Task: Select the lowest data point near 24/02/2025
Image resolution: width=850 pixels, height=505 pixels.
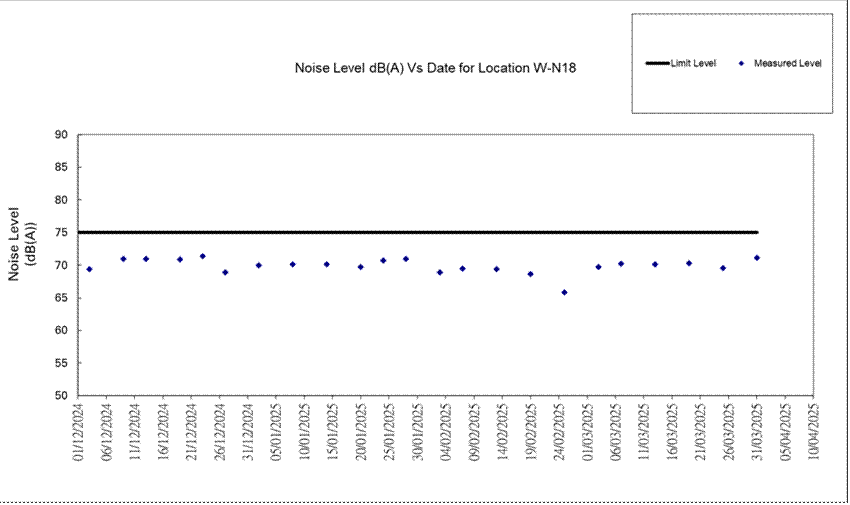Action: point(564,292)
